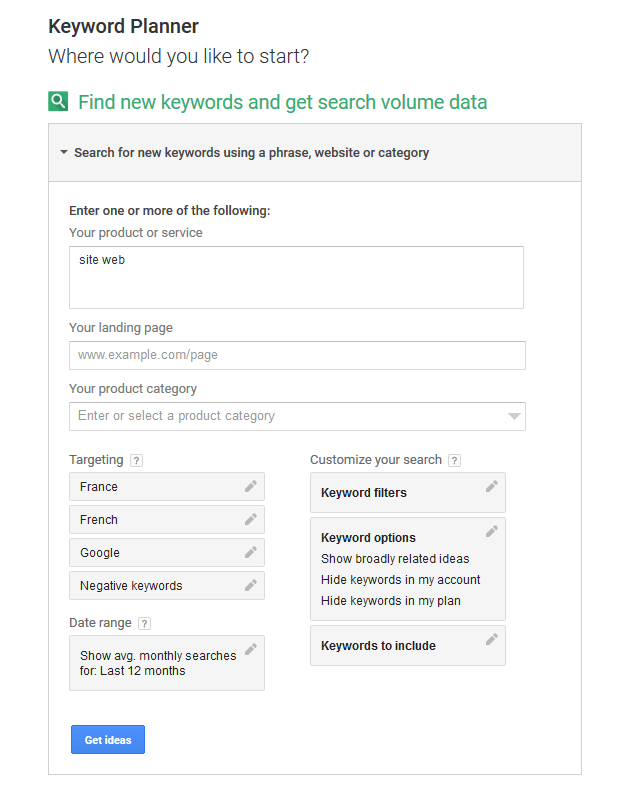
Task: Click Find new keywords heading link
Action: (282, 102)
